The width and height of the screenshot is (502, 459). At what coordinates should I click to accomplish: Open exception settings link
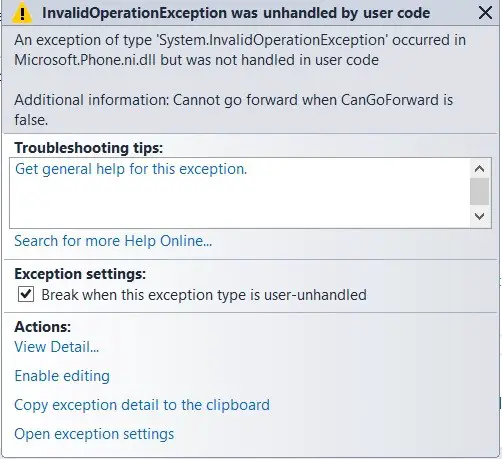(x=94, y=434)
